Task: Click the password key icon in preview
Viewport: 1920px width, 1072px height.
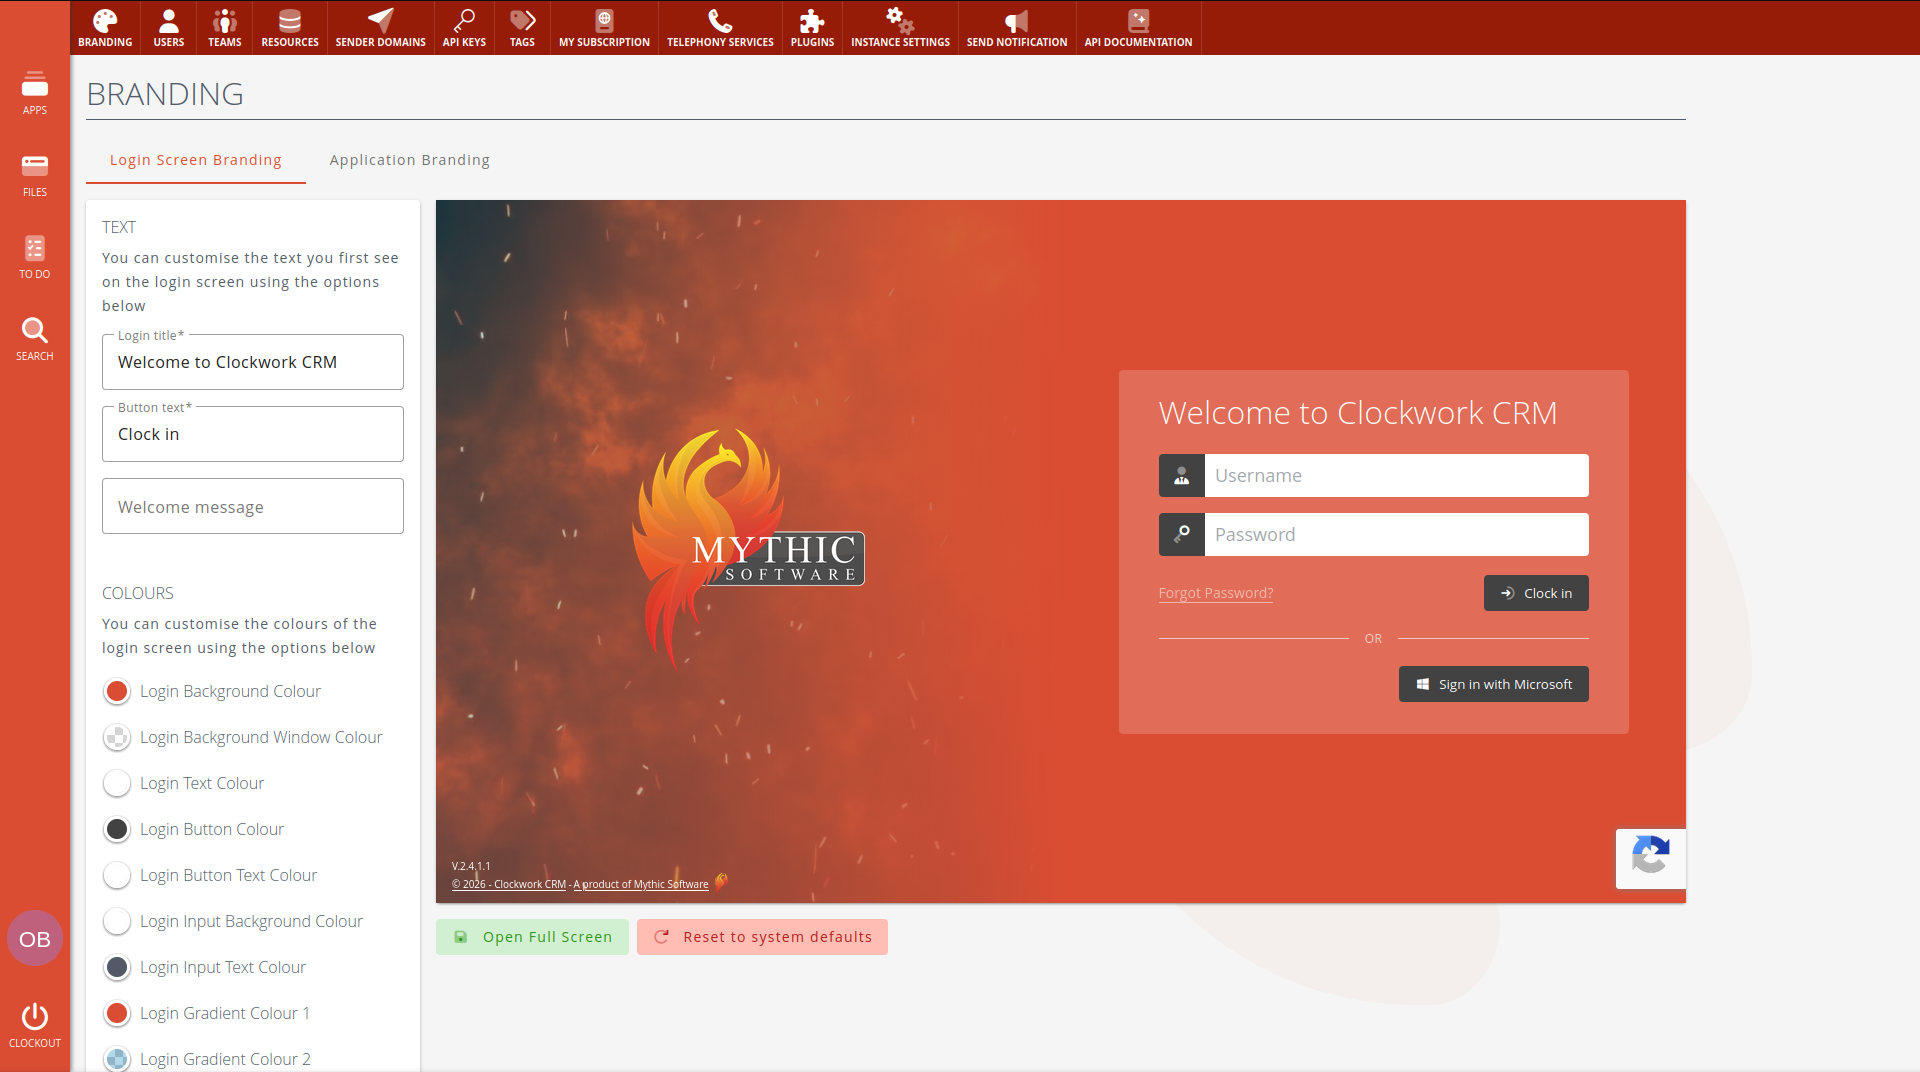Action: [x=1182, y=535]
